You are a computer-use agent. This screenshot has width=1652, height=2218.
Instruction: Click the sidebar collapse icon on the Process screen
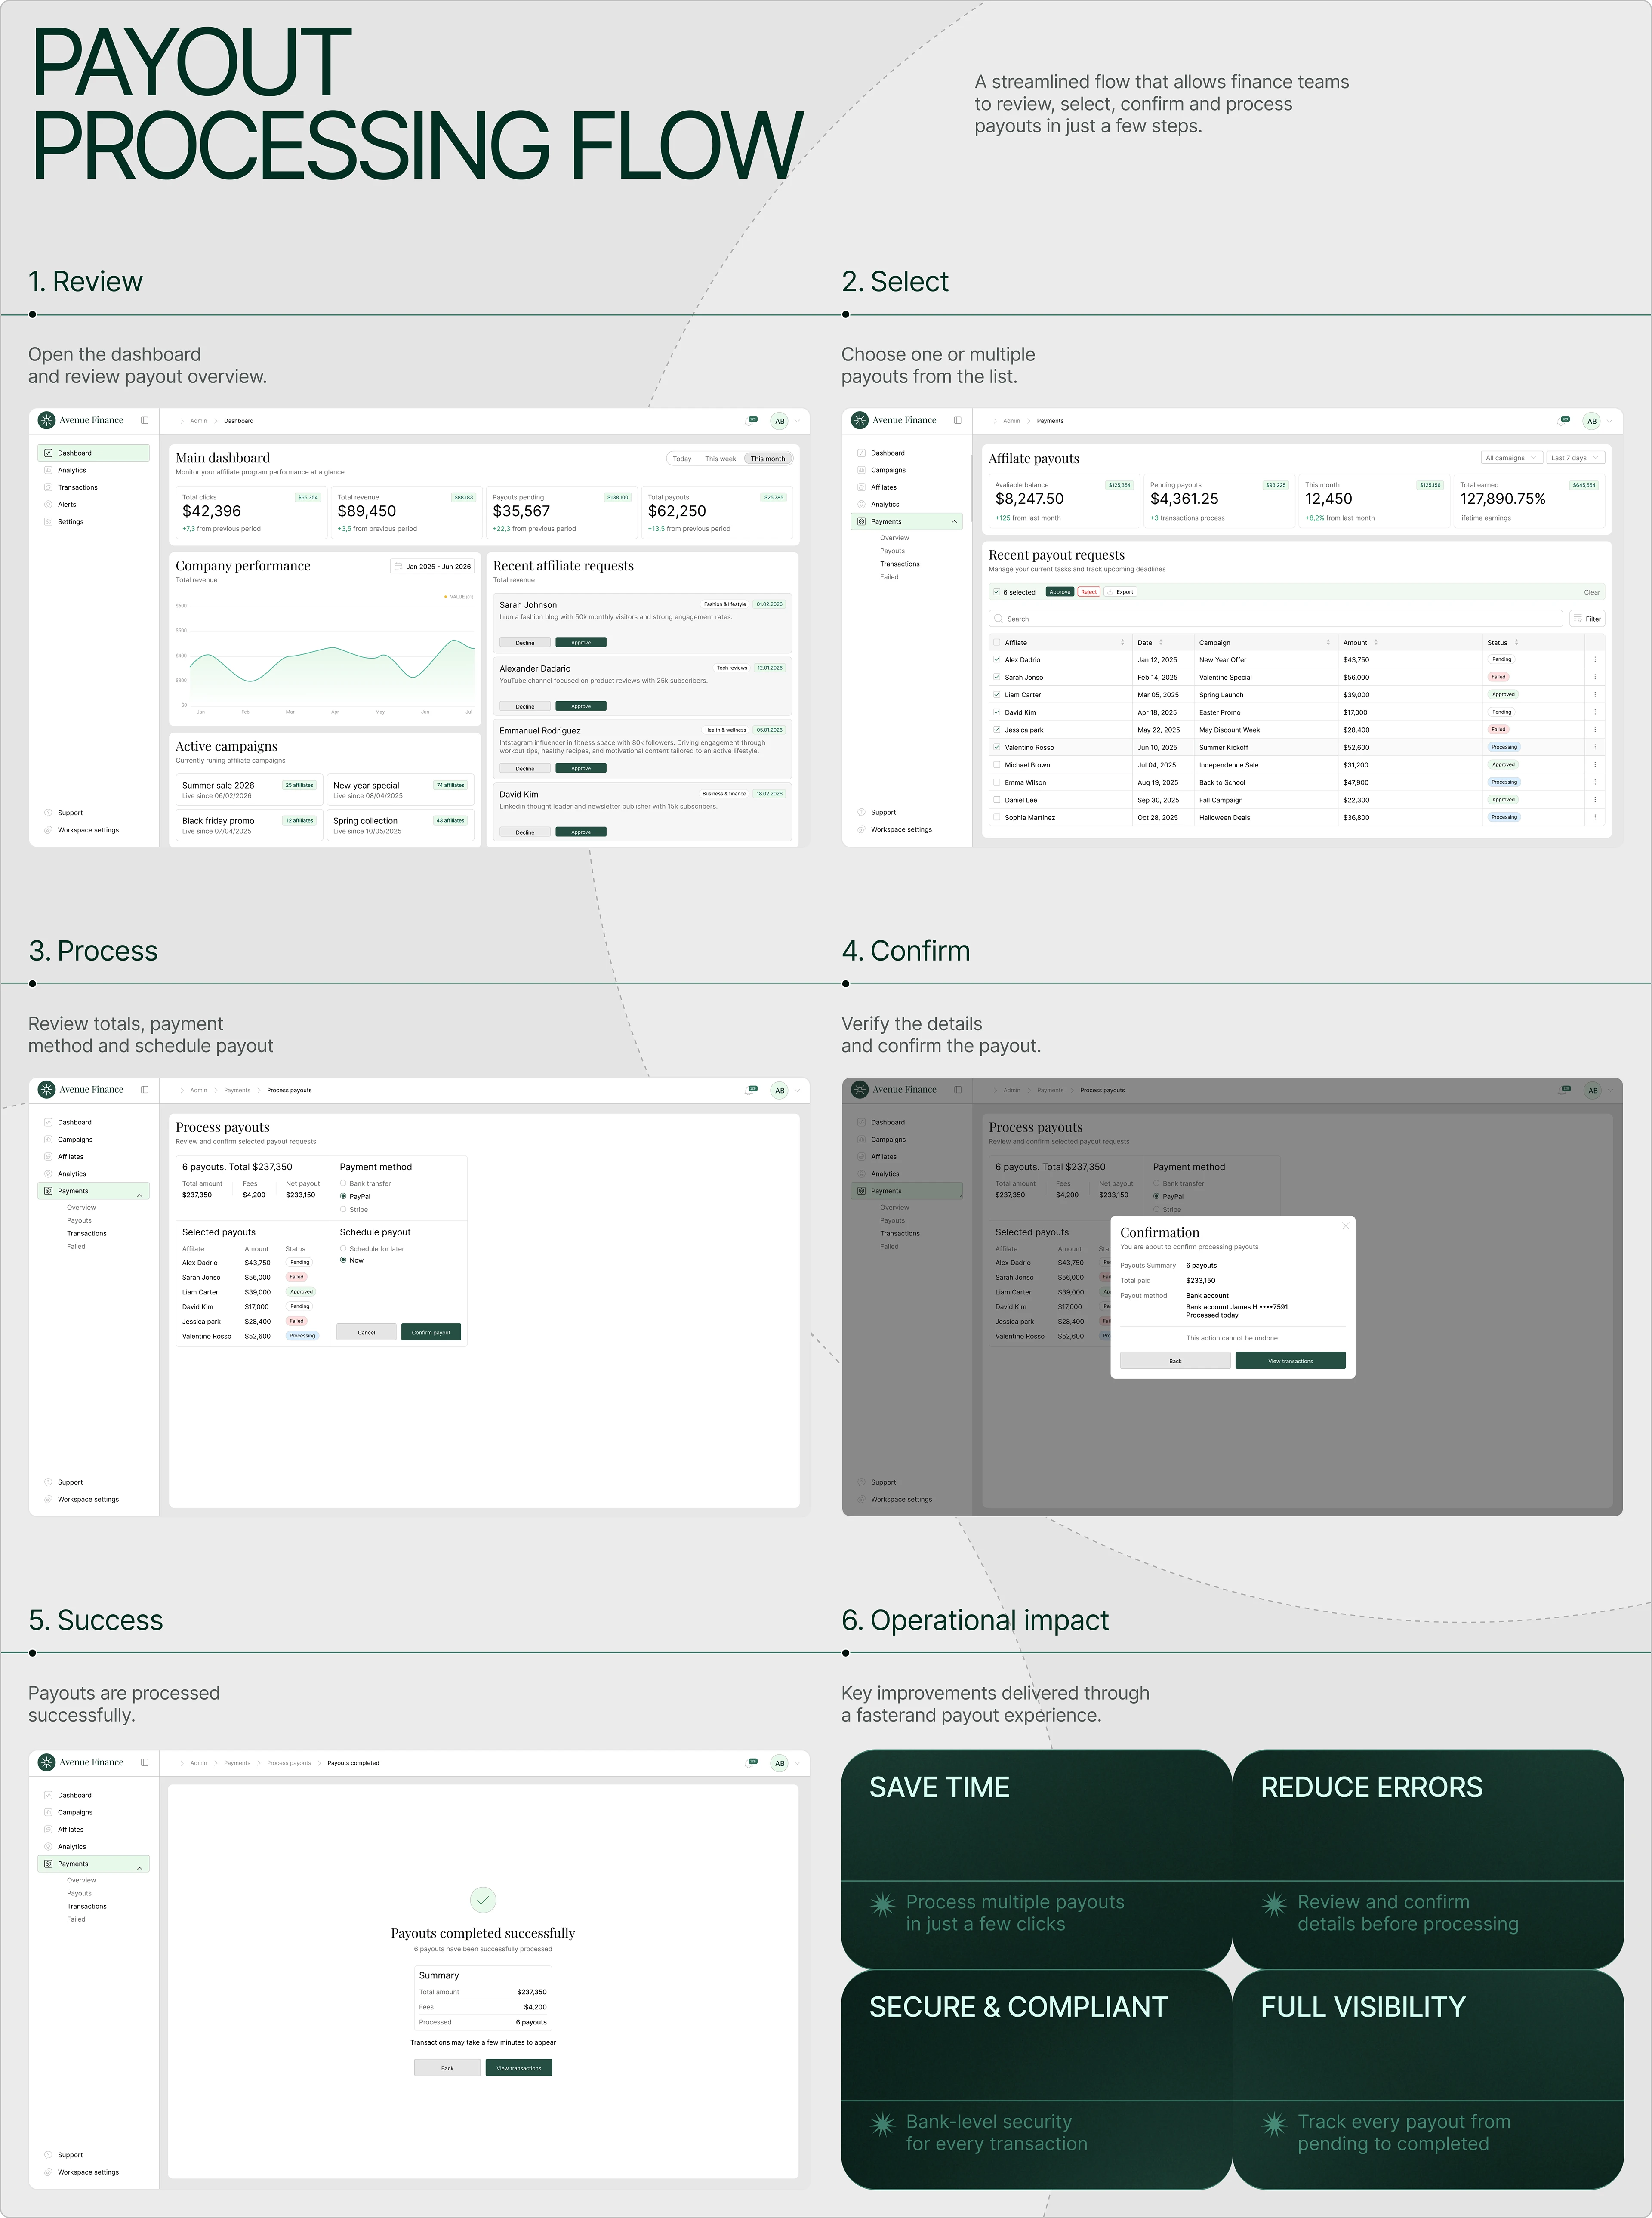pos(145,1090)
